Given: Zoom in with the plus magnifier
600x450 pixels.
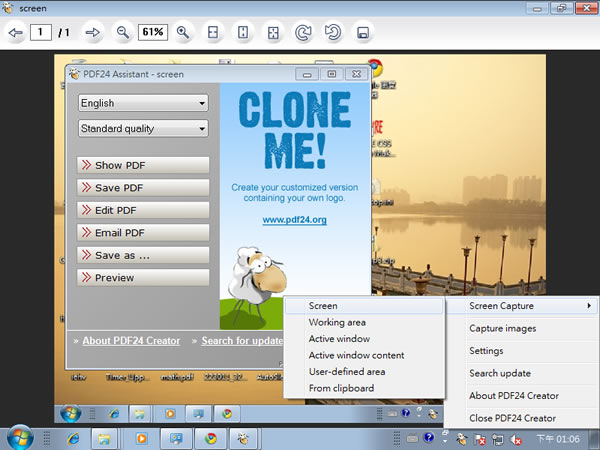Looking at the screenshot, I should (x=183, y=33).
